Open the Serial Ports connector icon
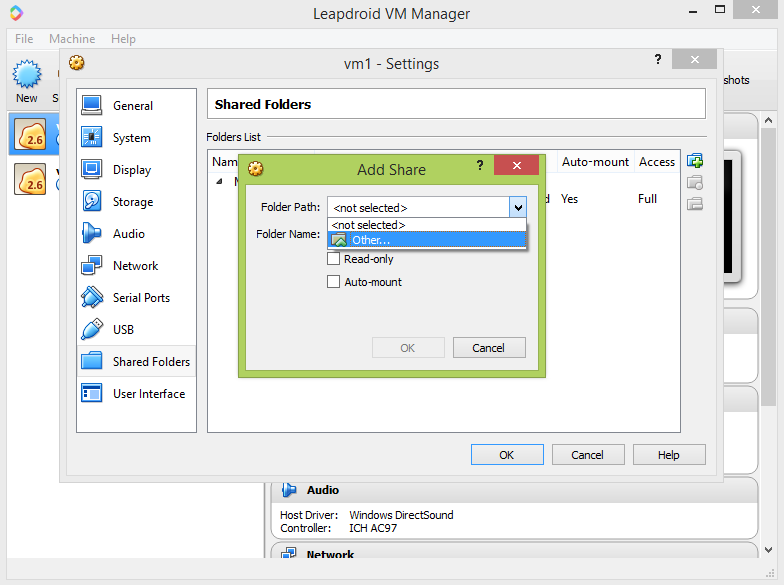 click(x=92, y=297)
